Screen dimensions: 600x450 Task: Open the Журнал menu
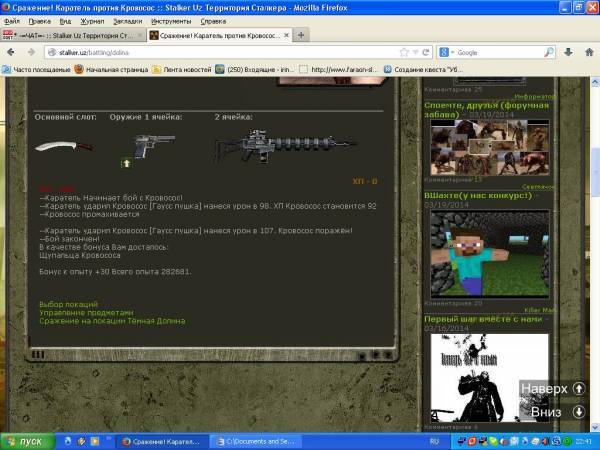(x=91, y=20)
